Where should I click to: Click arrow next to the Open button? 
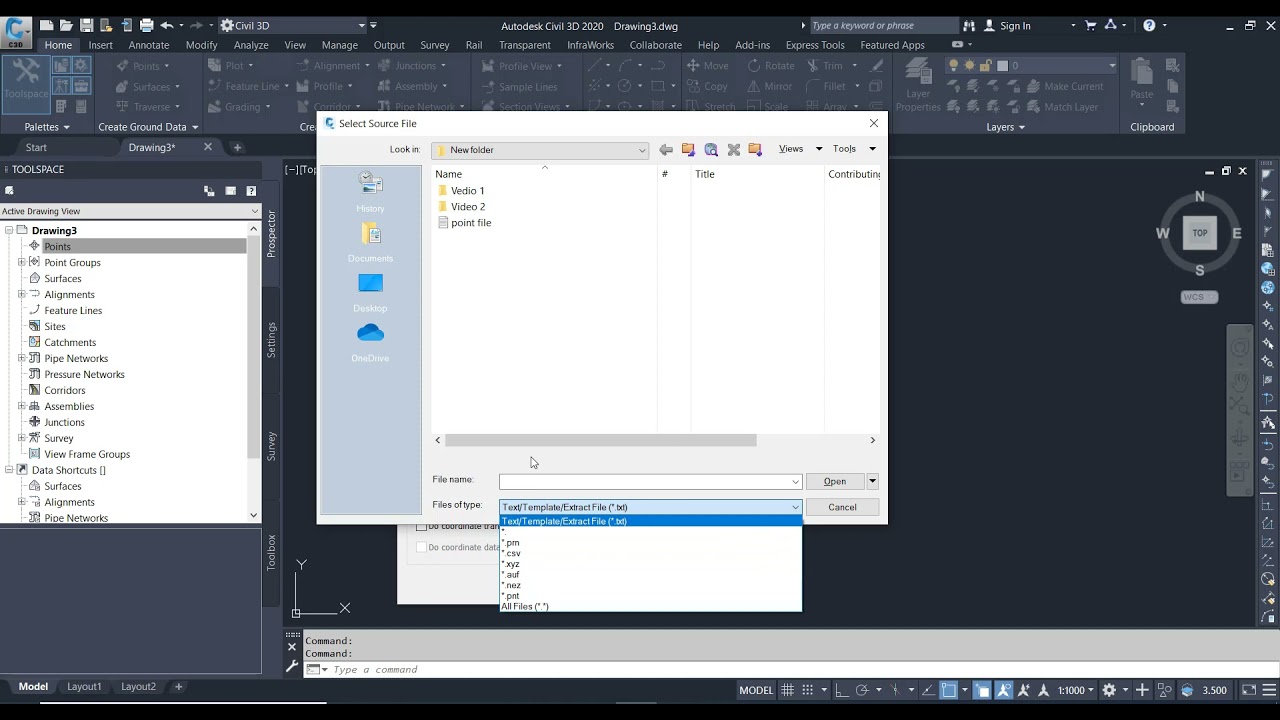pyautogui.click(x=872, y=481)
